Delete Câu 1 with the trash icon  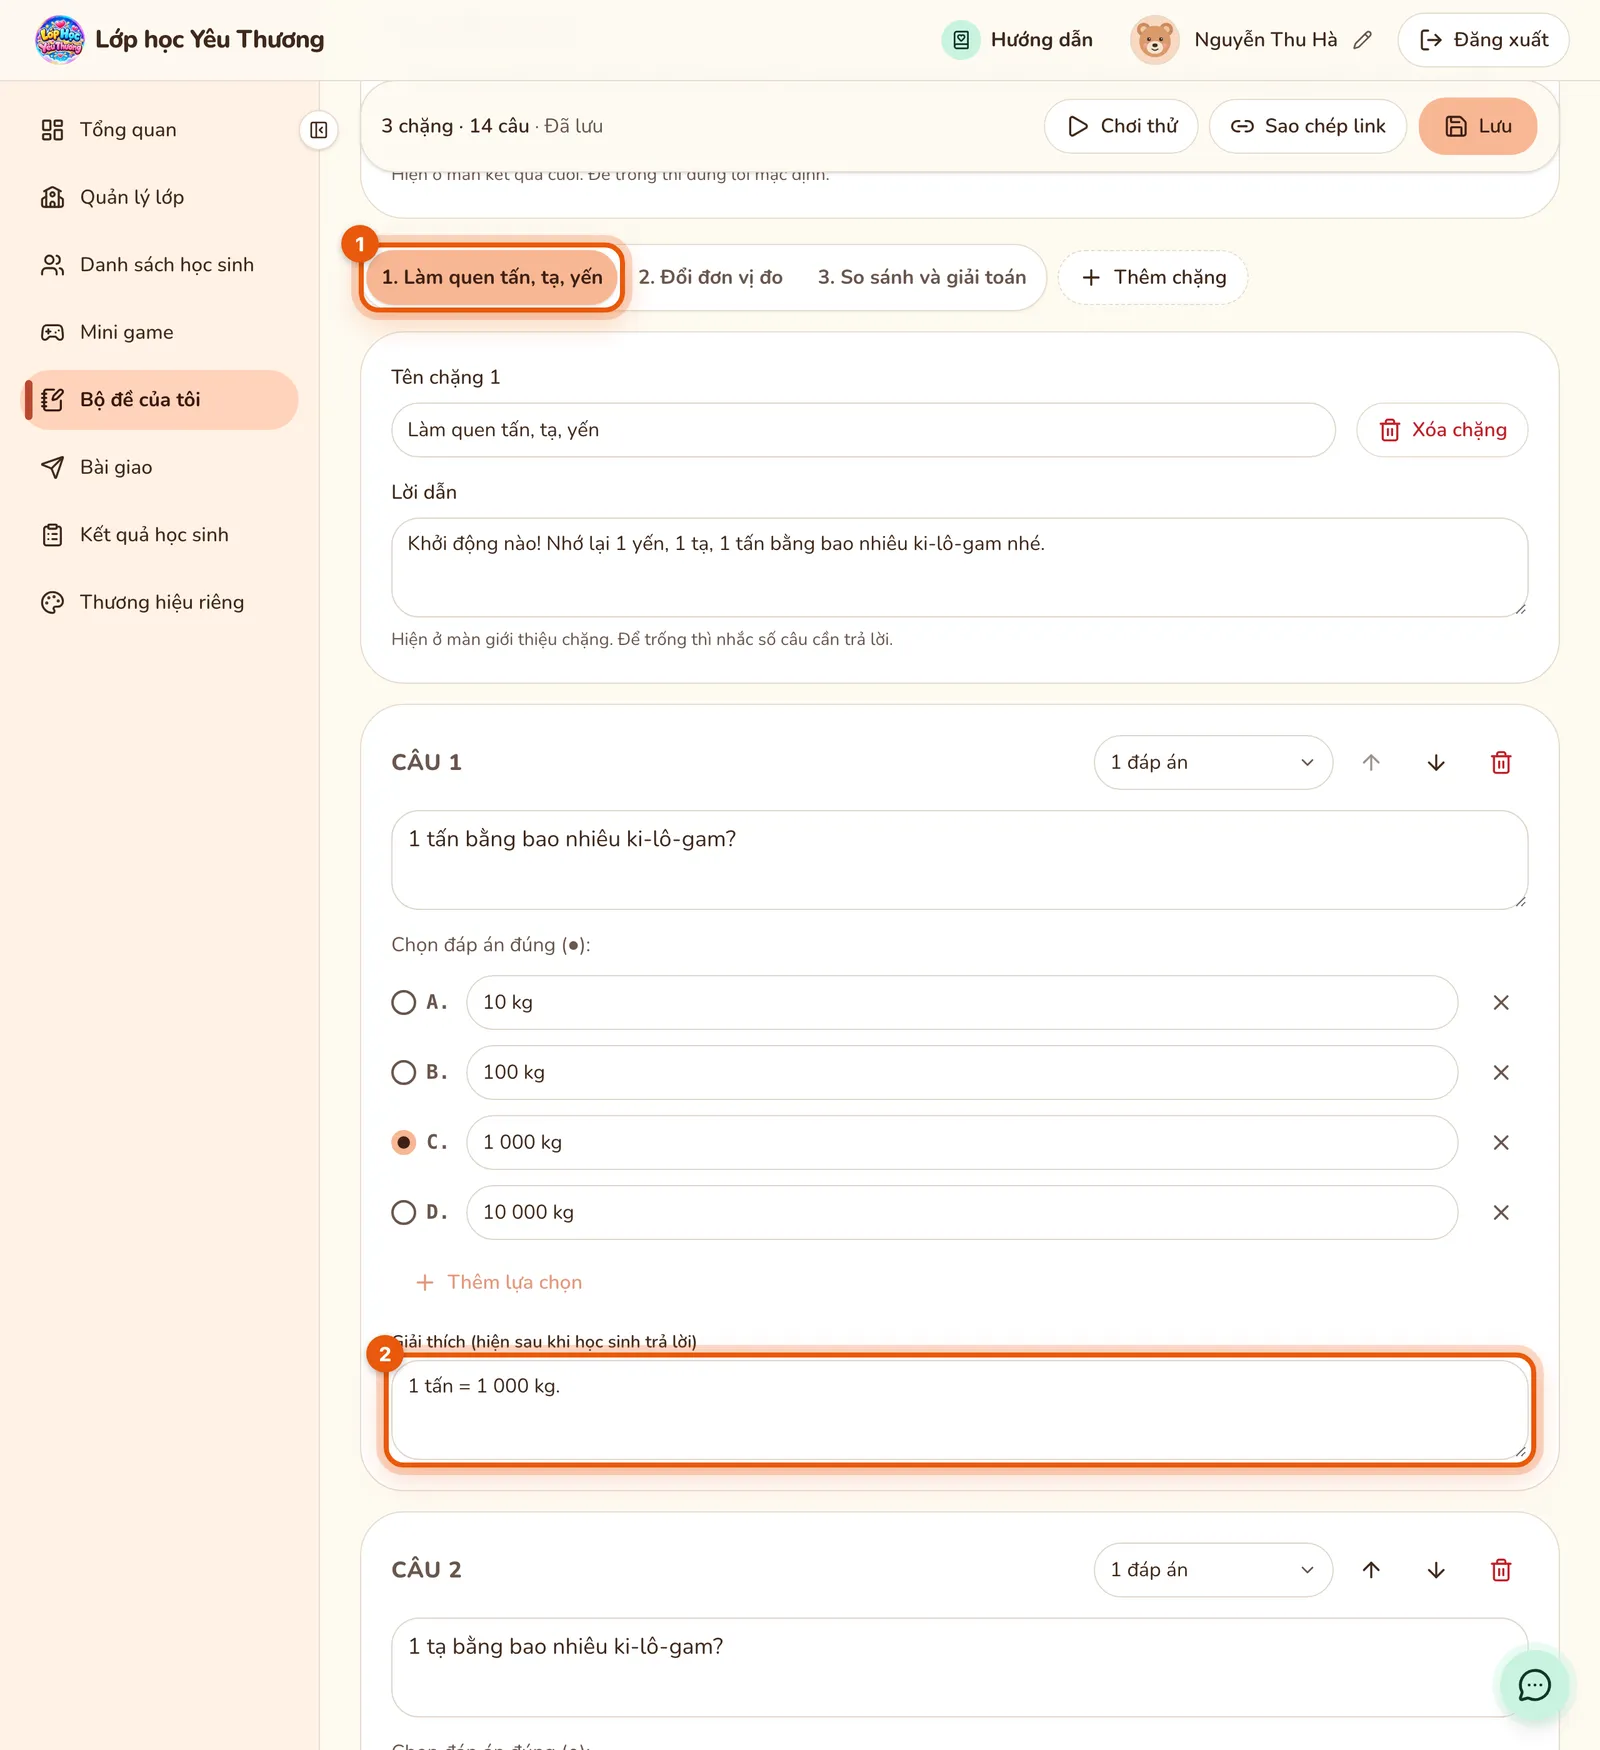1501,763
